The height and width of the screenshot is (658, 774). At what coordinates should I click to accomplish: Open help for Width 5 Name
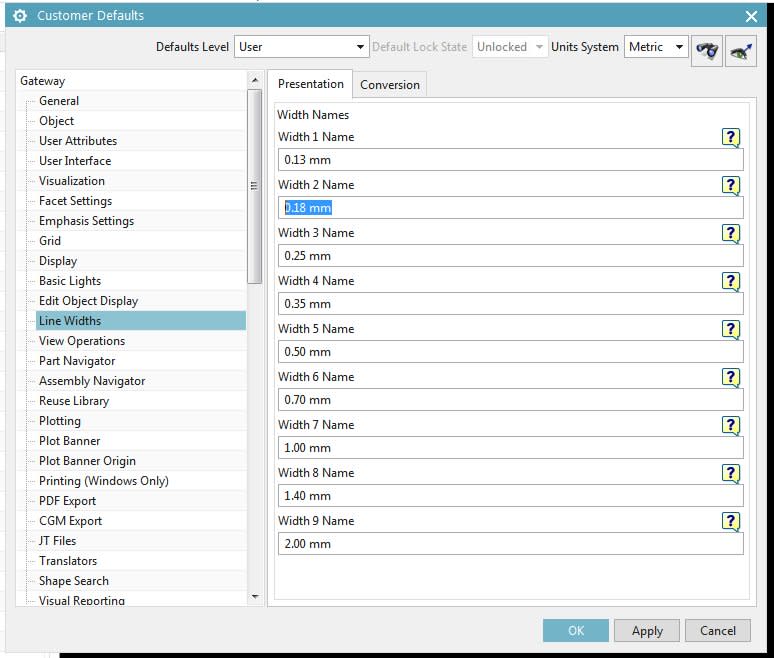tap(731, 329)
